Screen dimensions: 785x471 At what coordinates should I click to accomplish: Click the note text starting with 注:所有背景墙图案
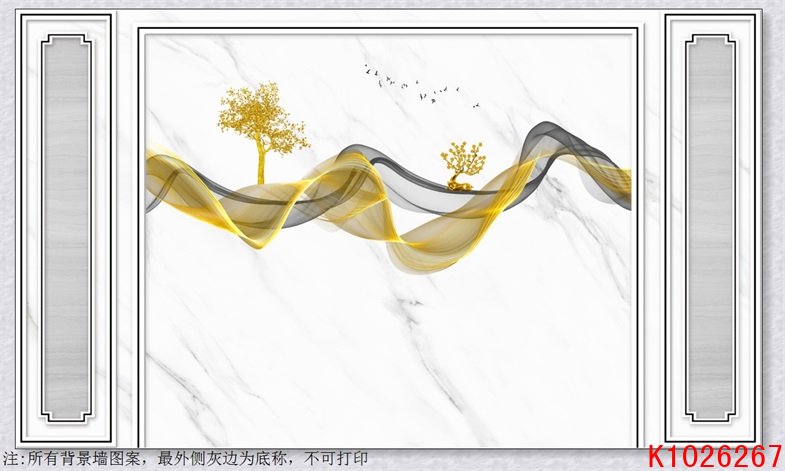pos(185,458)
